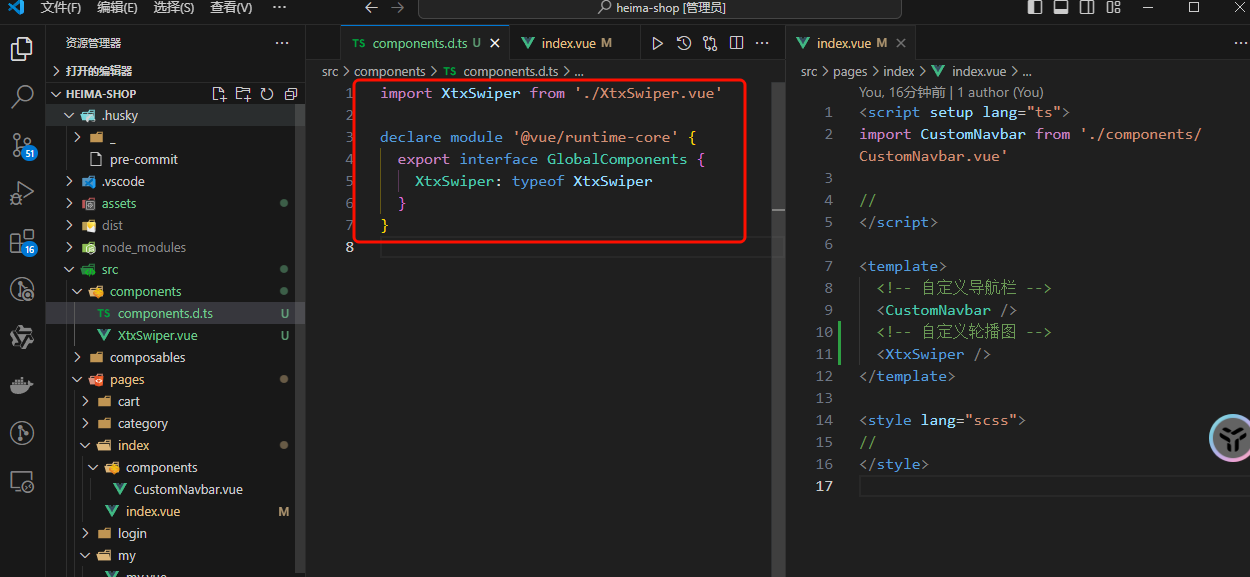Go back using title bar left arrow
The image size is (1250, 577).
click(x=372, y=8)
